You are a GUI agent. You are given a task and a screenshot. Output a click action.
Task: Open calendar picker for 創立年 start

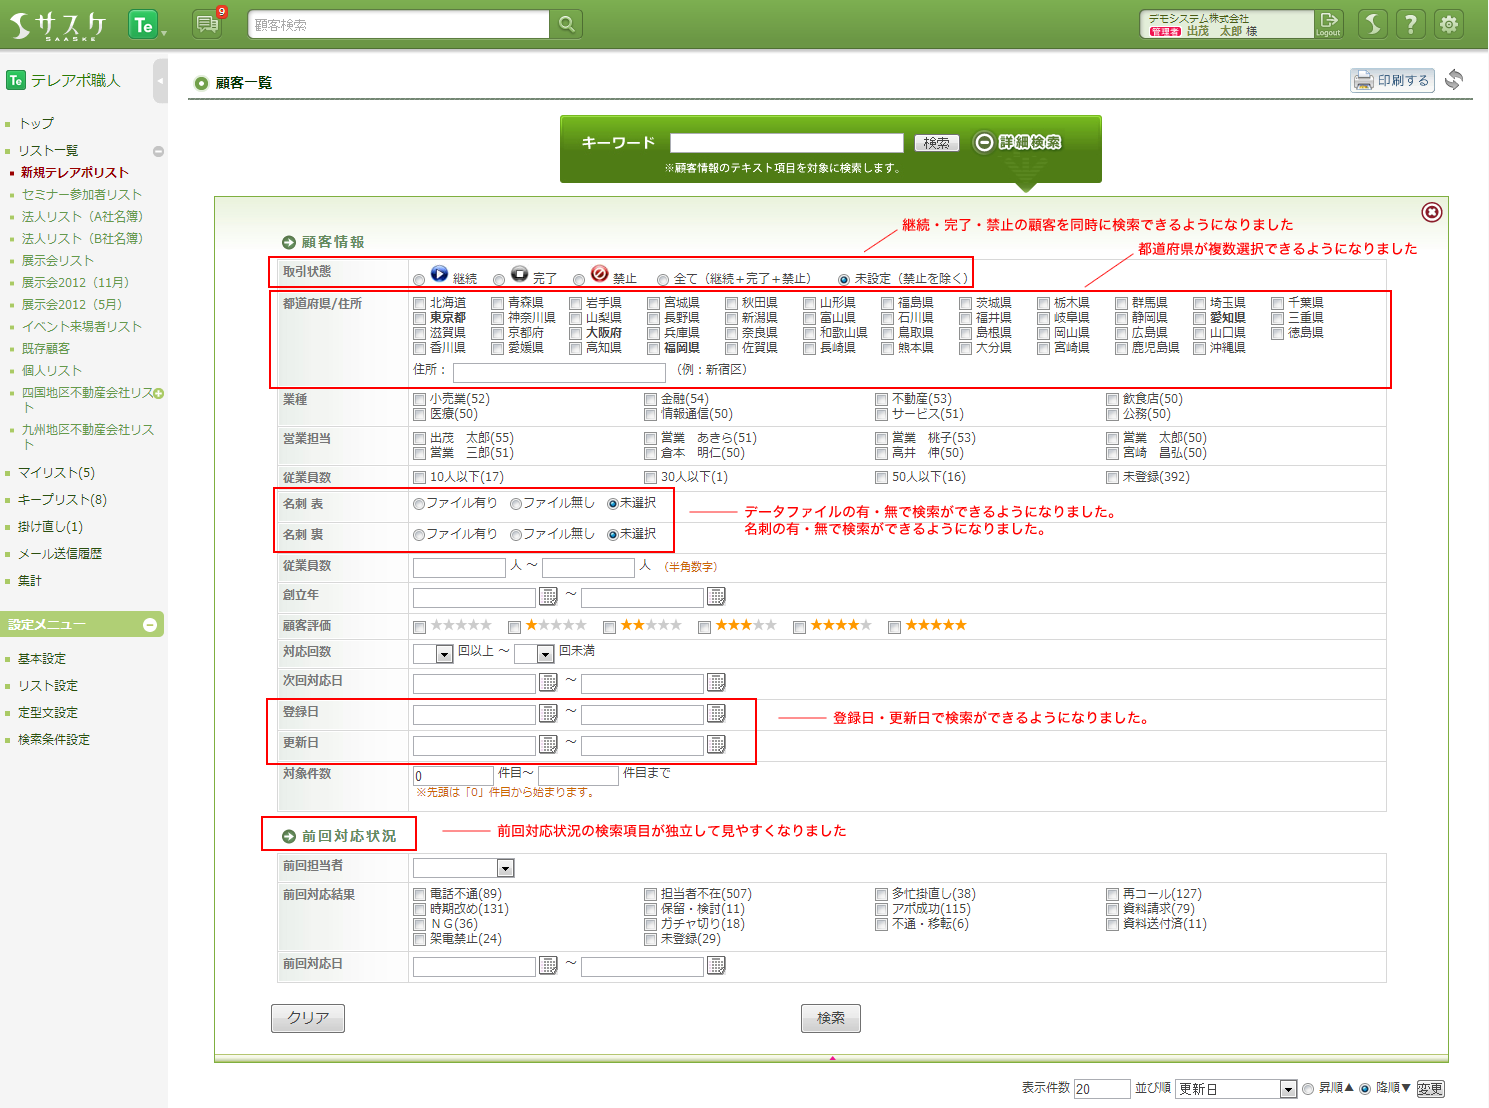point(548,597)
